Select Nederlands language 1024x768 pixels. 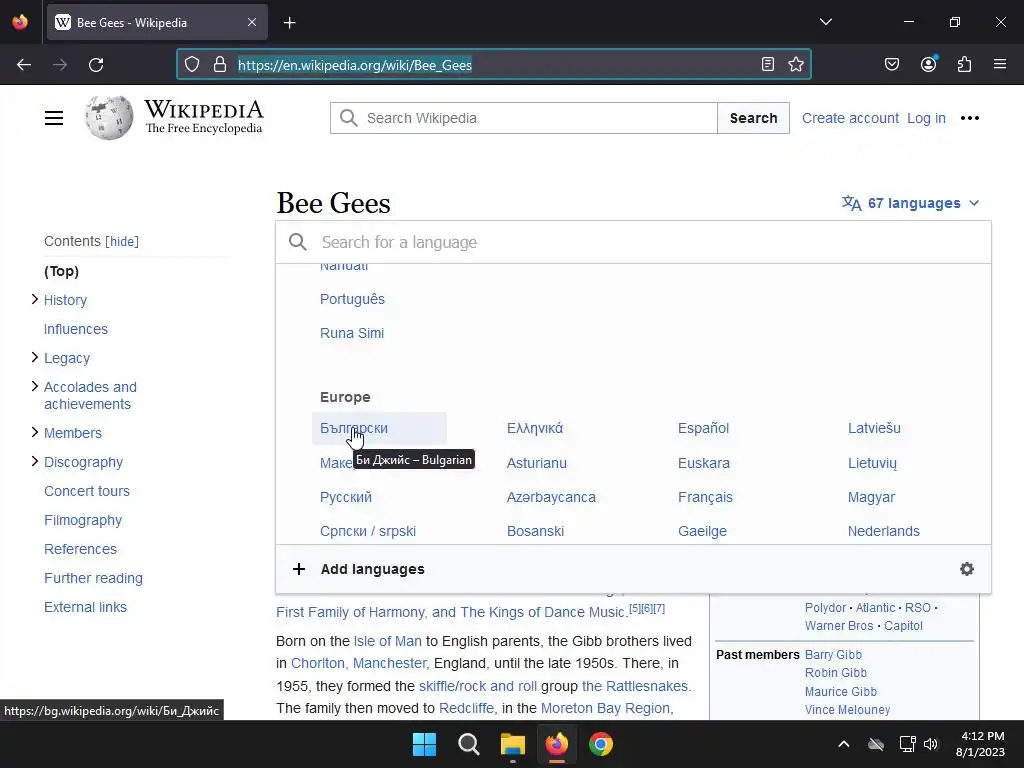point(884,531)
